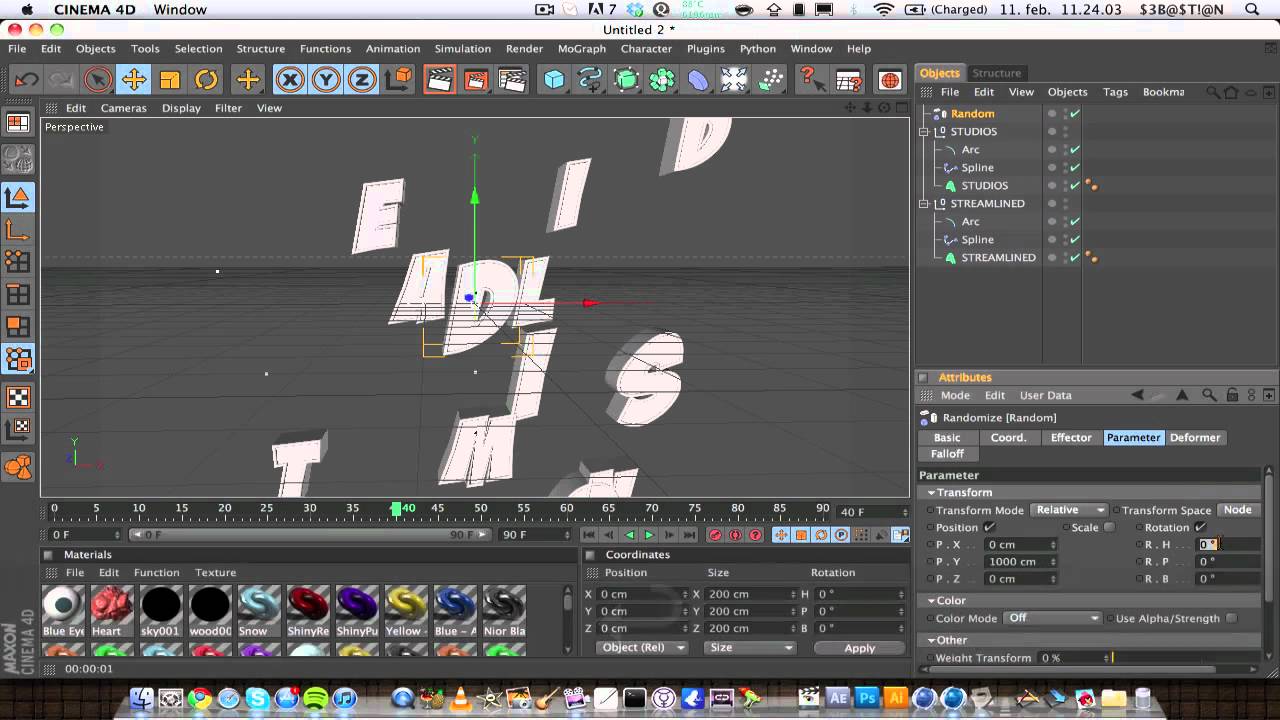Collapse the STREAMLINED tree group

click(x=925, y=204)
